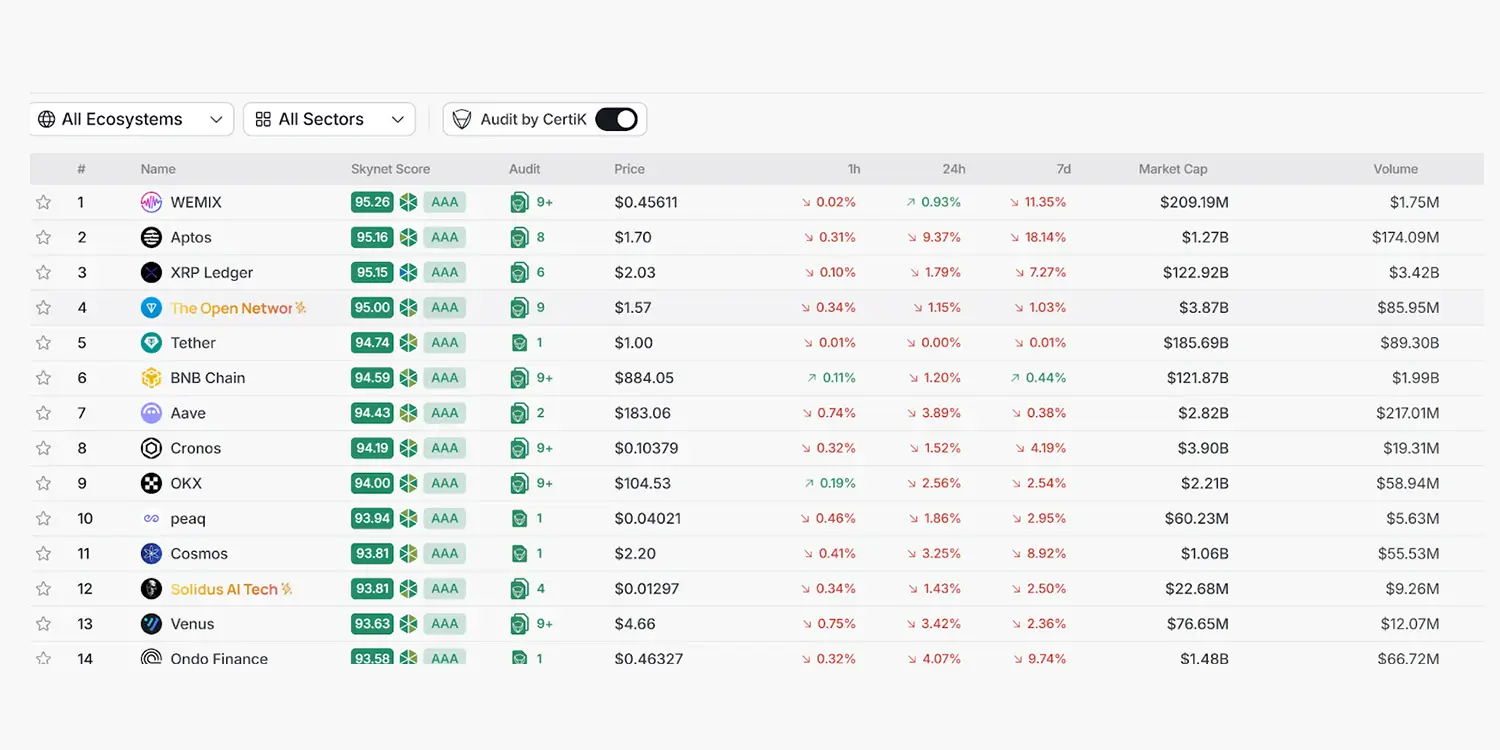Click the Skynet badge icon for Aave
1500x750 pixels.
(408, 413)
